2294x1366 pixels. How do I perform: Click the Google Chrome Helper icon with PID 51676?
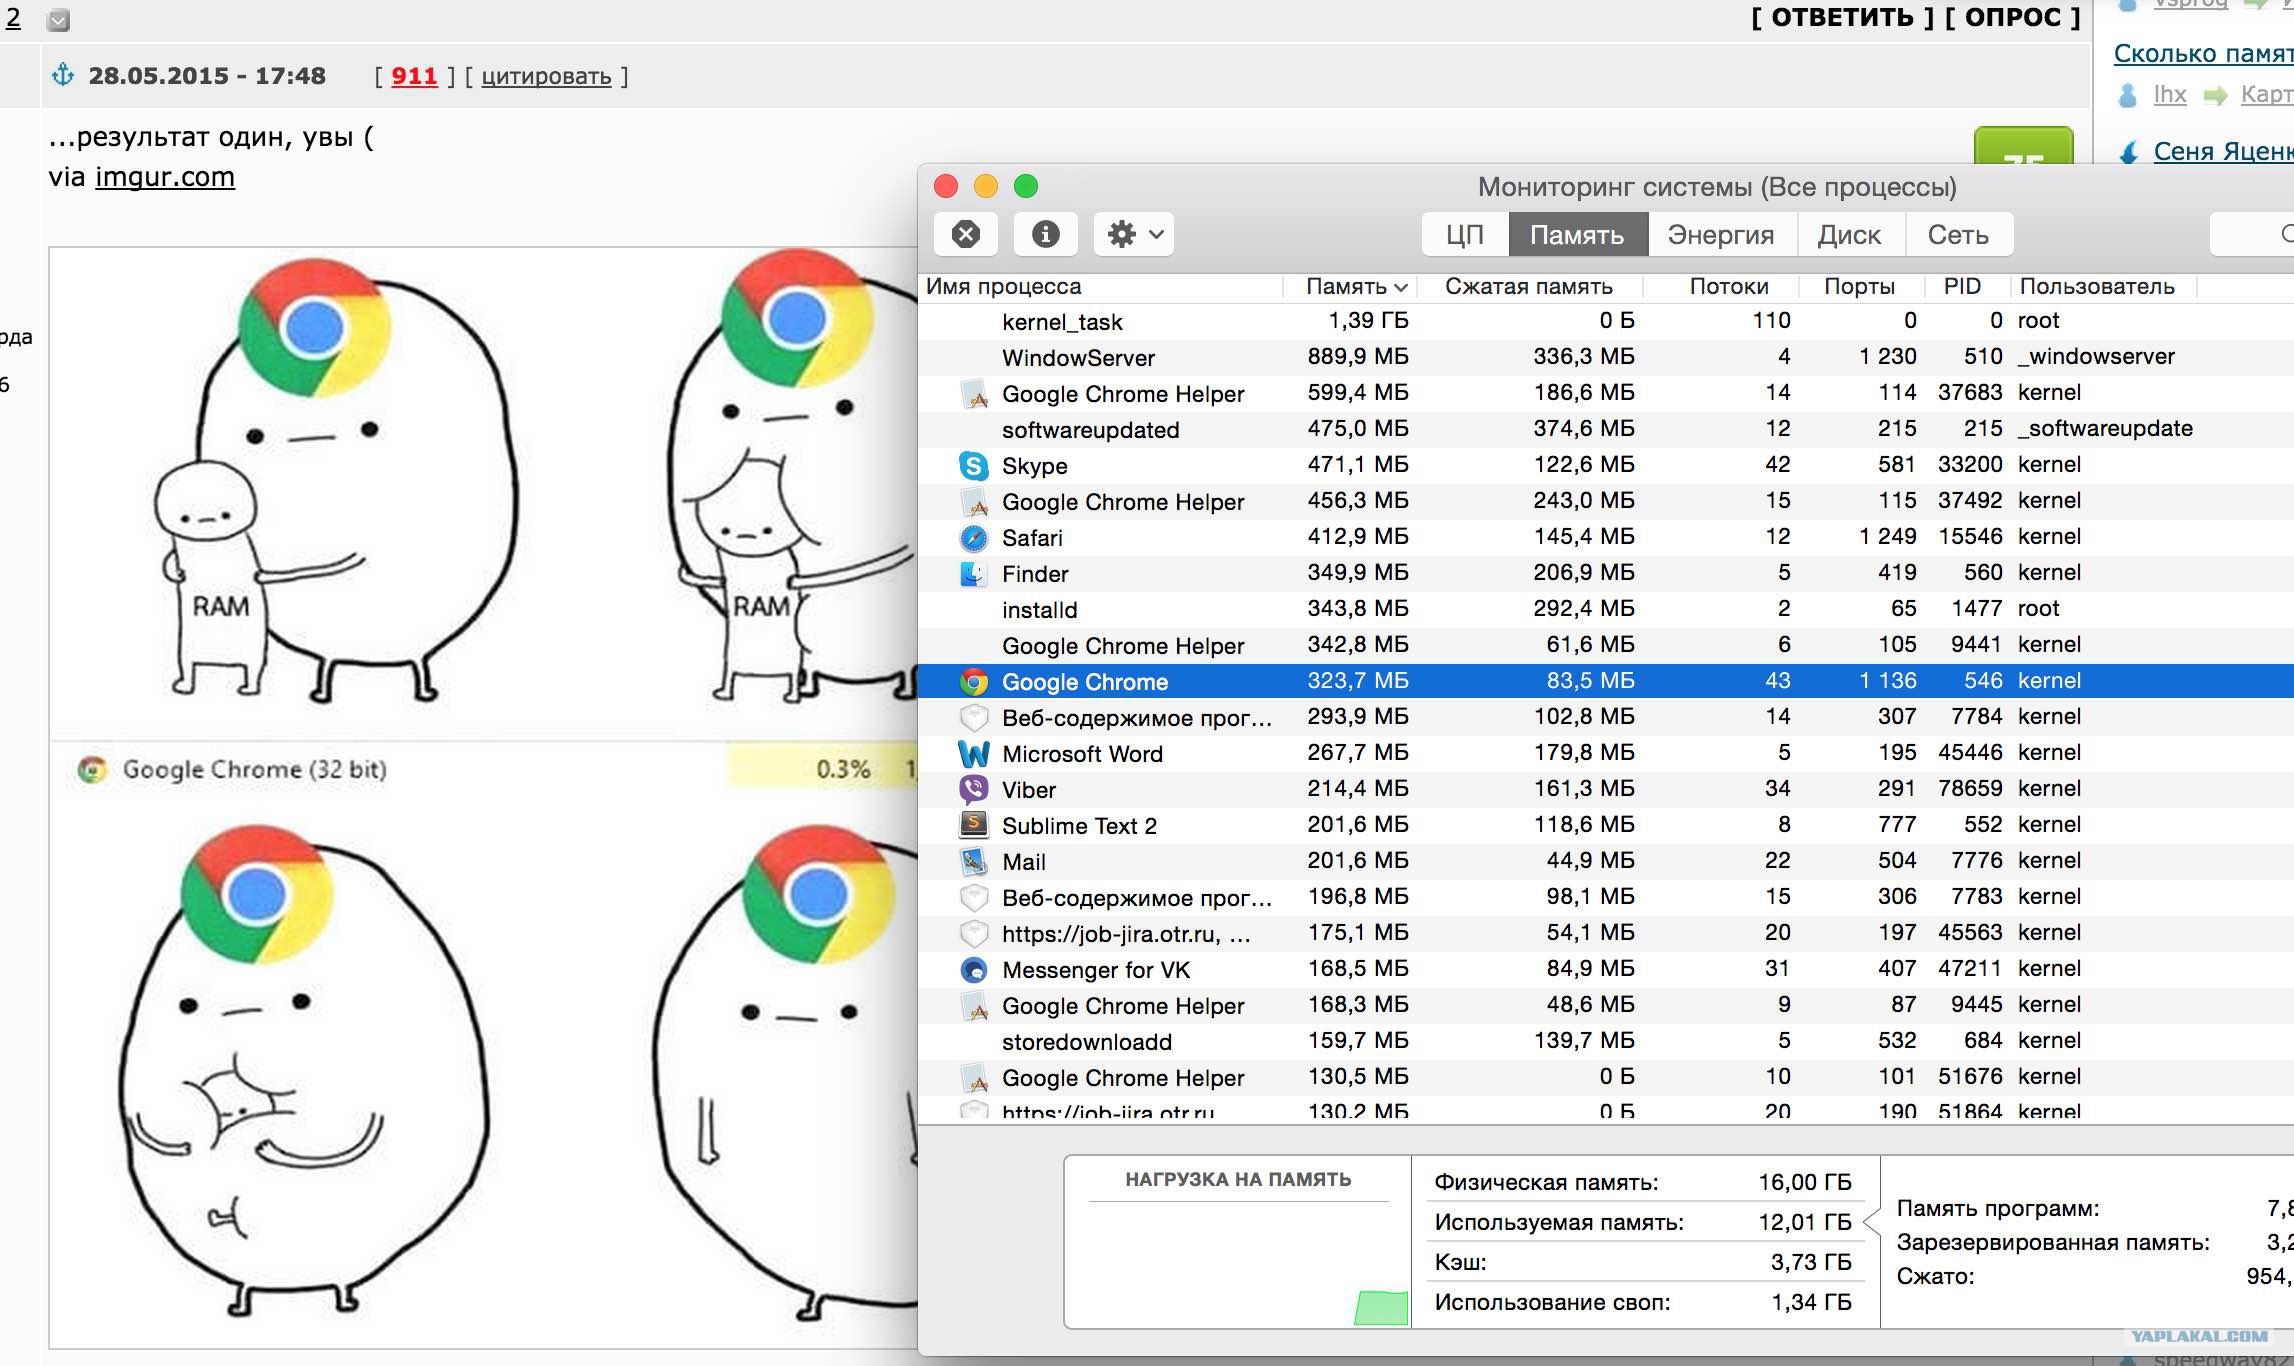(973, 1077)
